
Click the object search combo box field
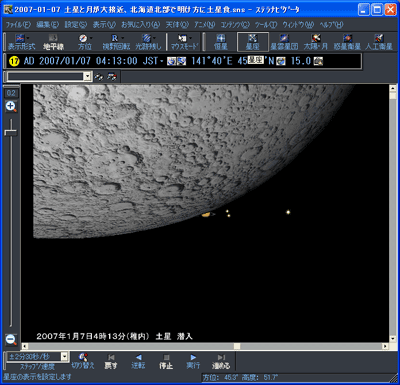(45, 77)
